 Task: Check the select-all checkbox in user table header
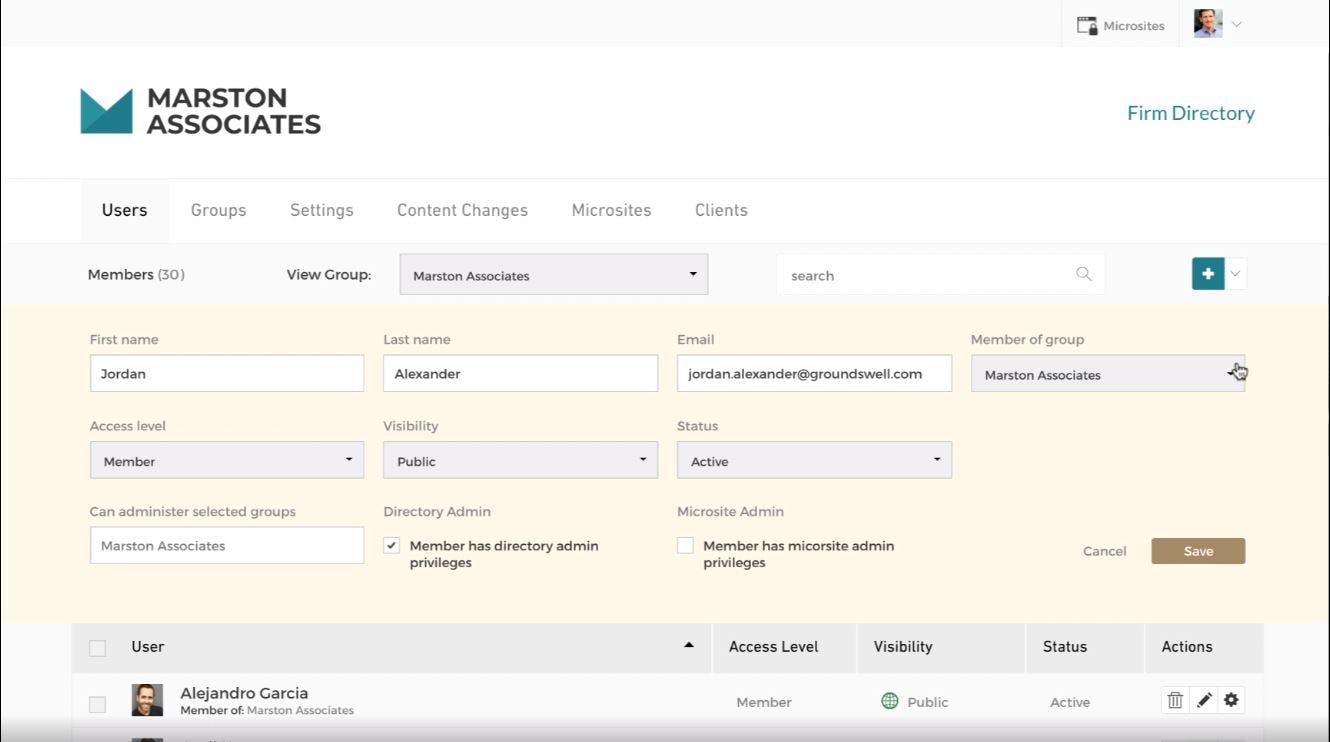[97, 647]
